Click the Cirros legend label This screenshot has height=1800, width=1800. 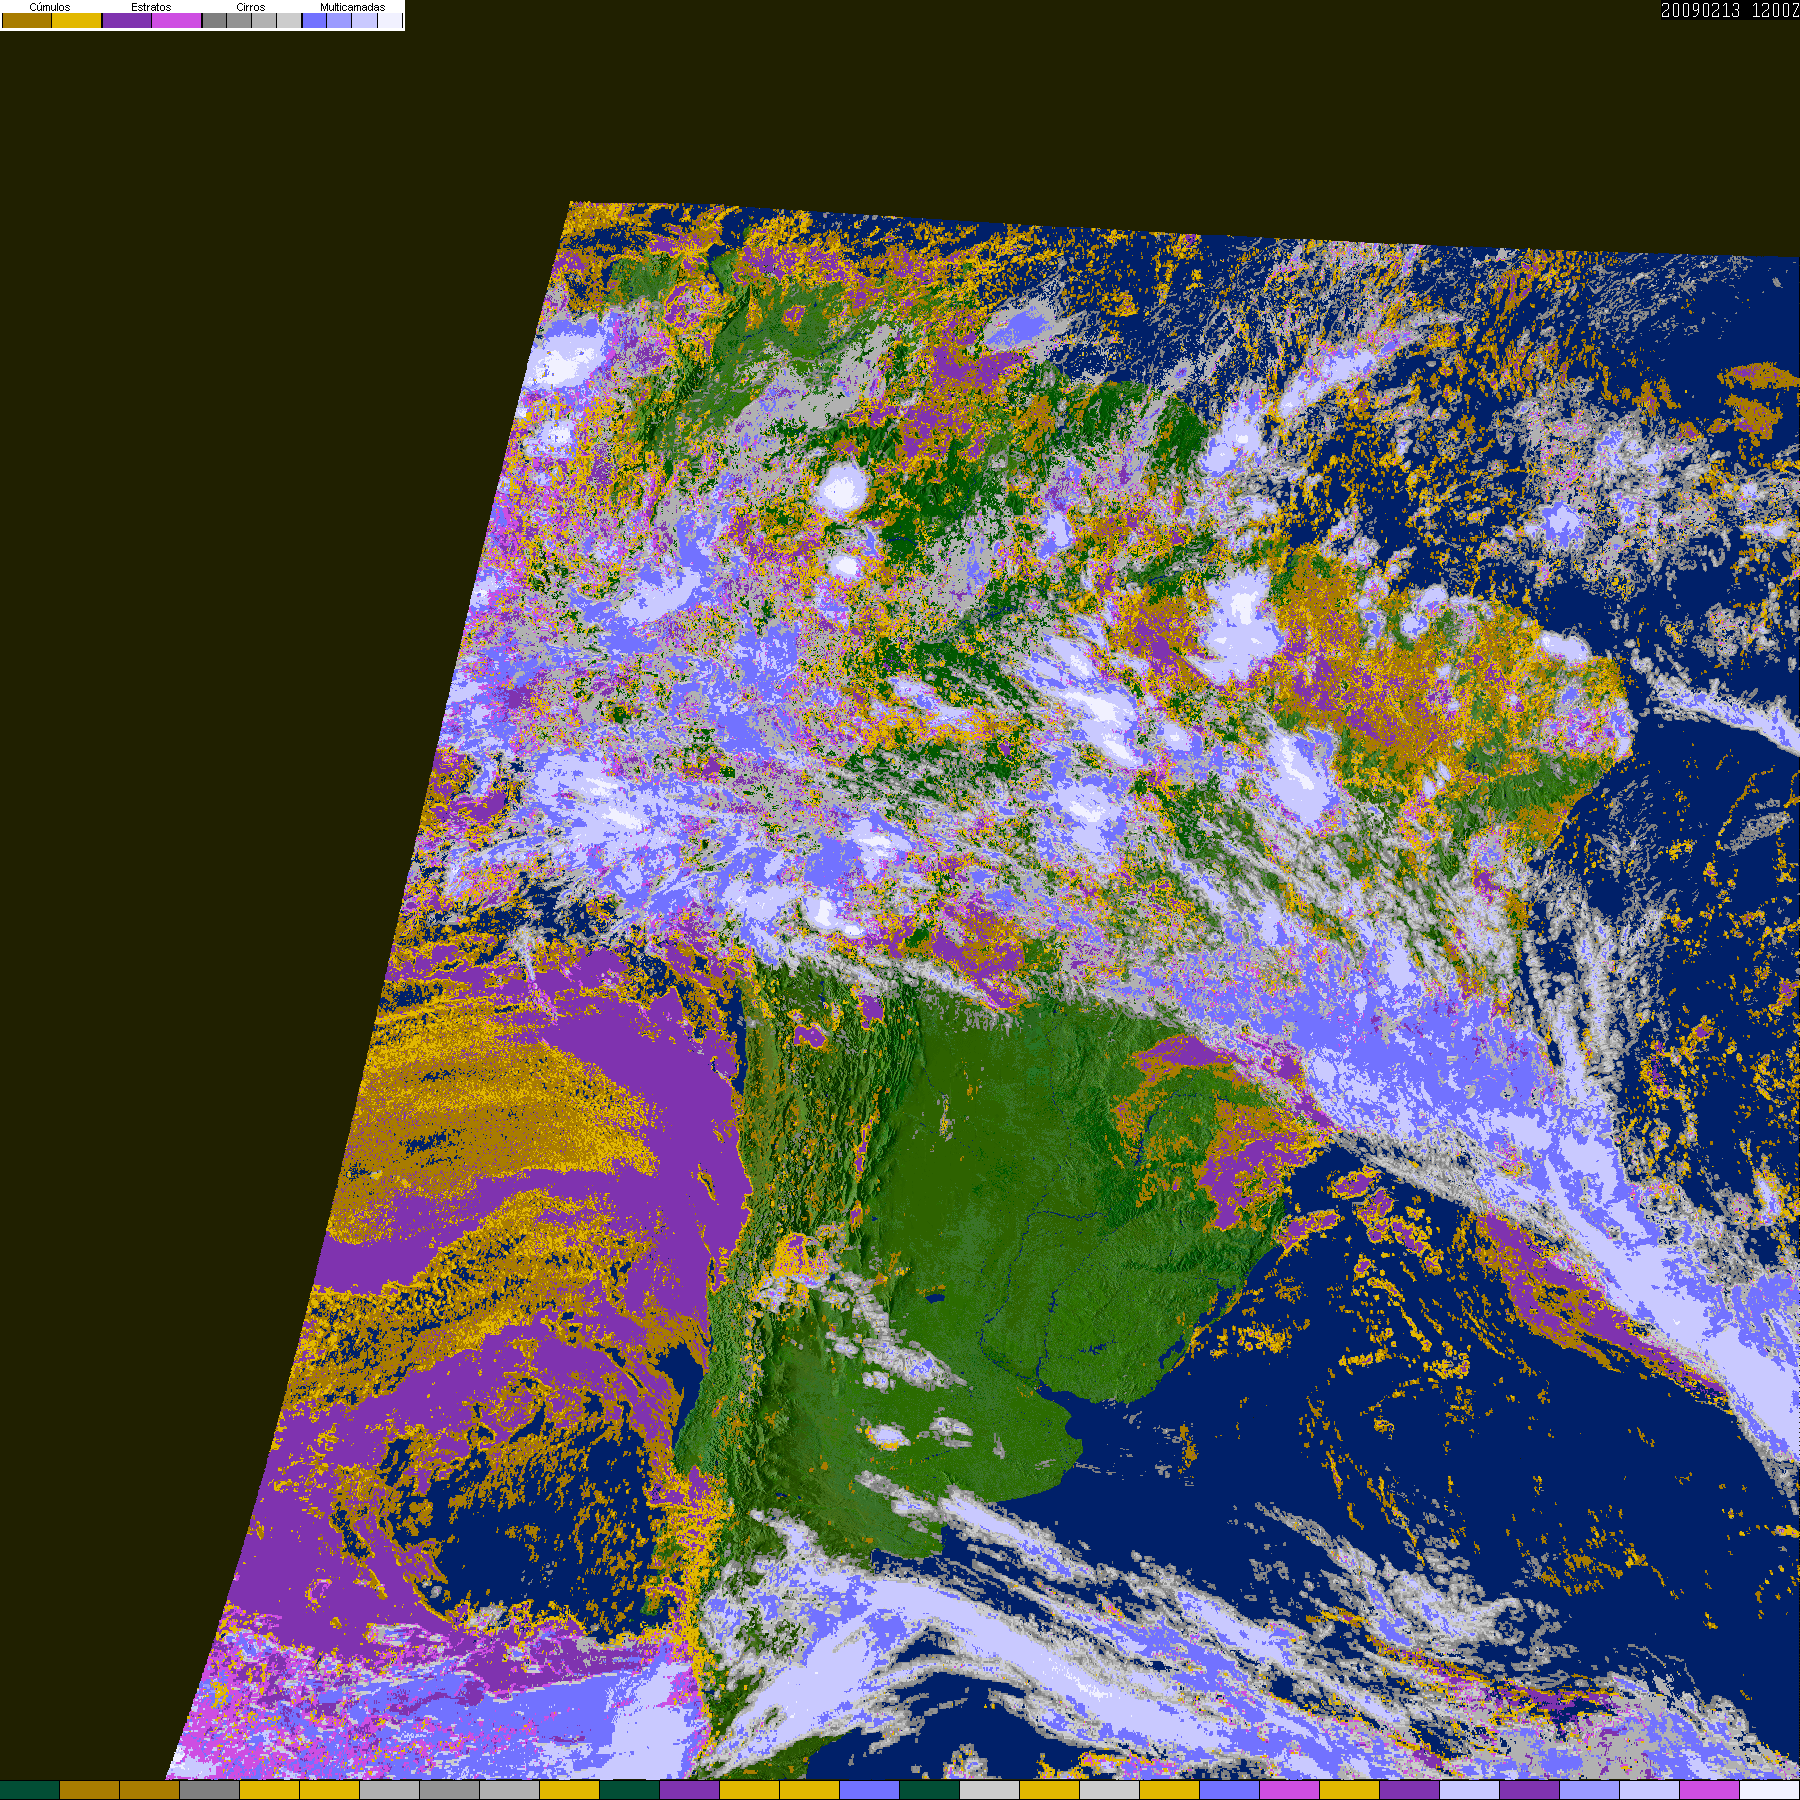pos(250,7)
